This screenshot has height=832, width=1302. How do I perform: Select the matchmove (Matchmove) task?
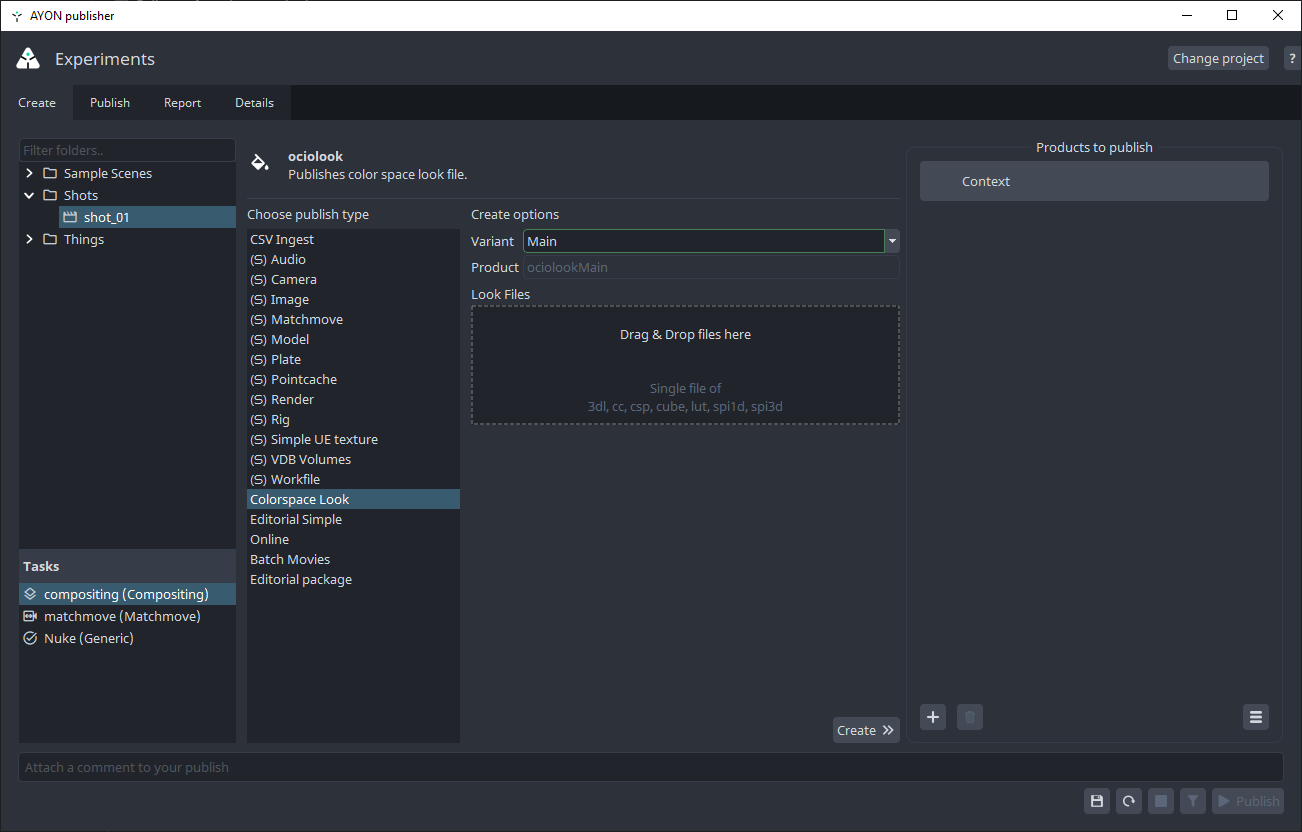(122, 616)
